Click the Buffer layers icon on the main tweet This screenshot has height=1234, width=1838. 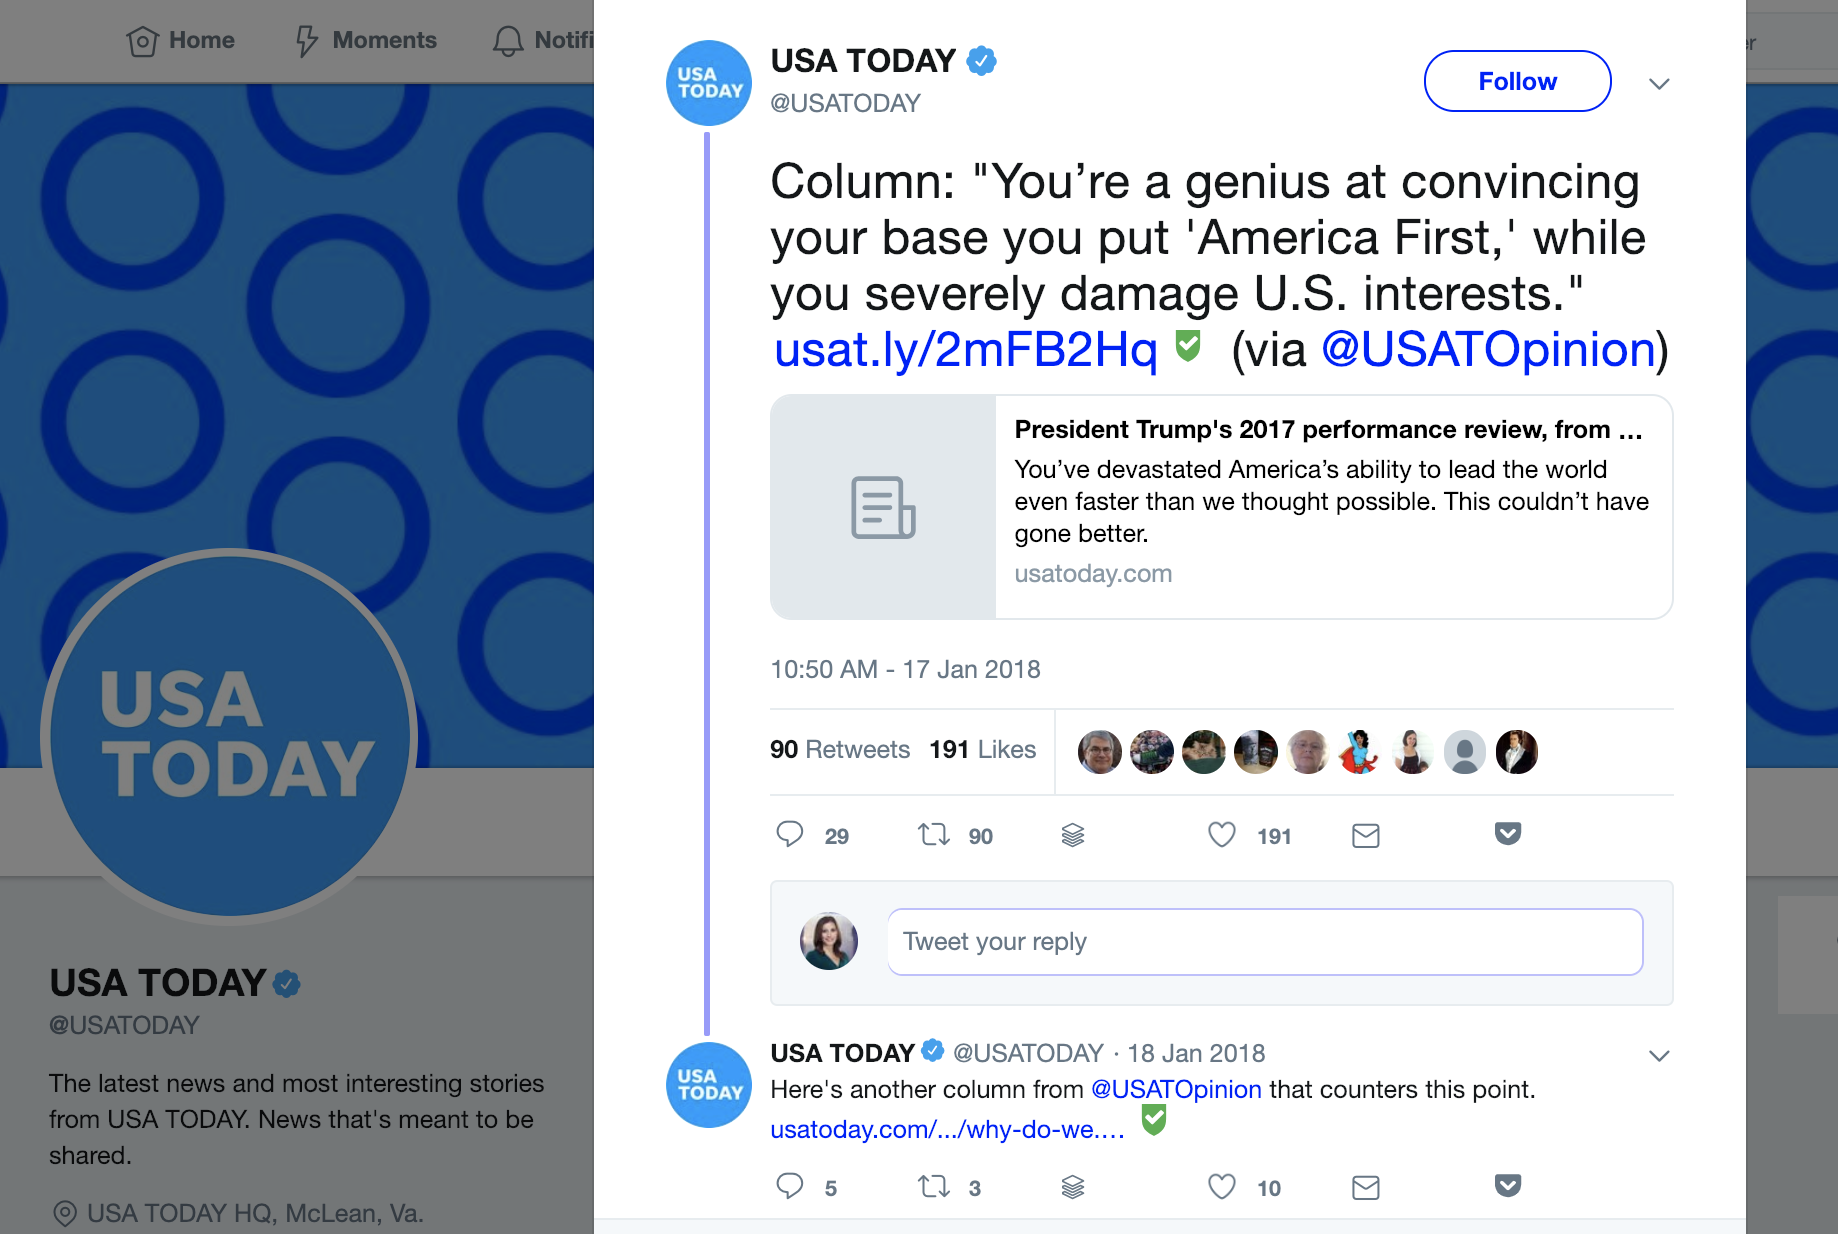1073,835
